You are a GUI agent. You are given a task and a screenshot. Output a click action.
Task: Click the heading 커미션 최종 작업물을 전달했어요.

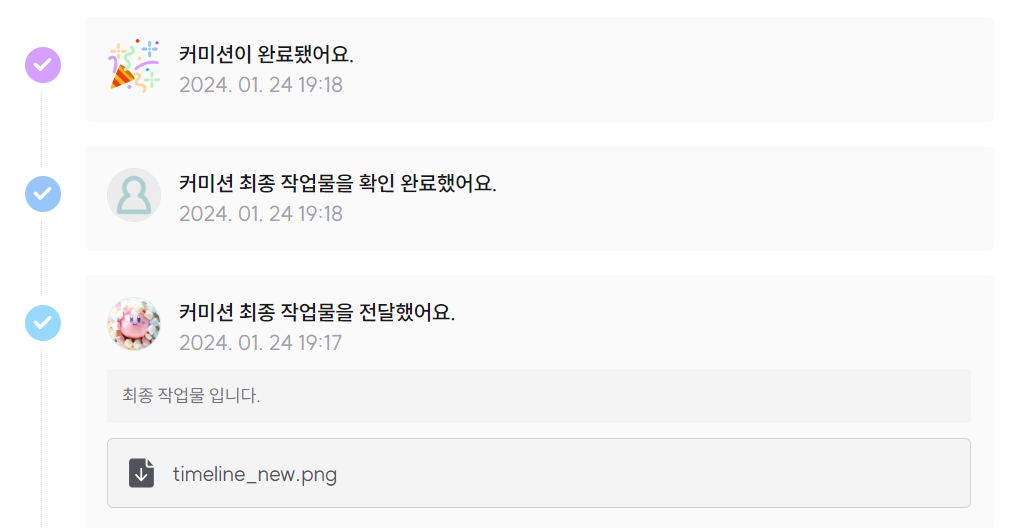click(316, 312)
